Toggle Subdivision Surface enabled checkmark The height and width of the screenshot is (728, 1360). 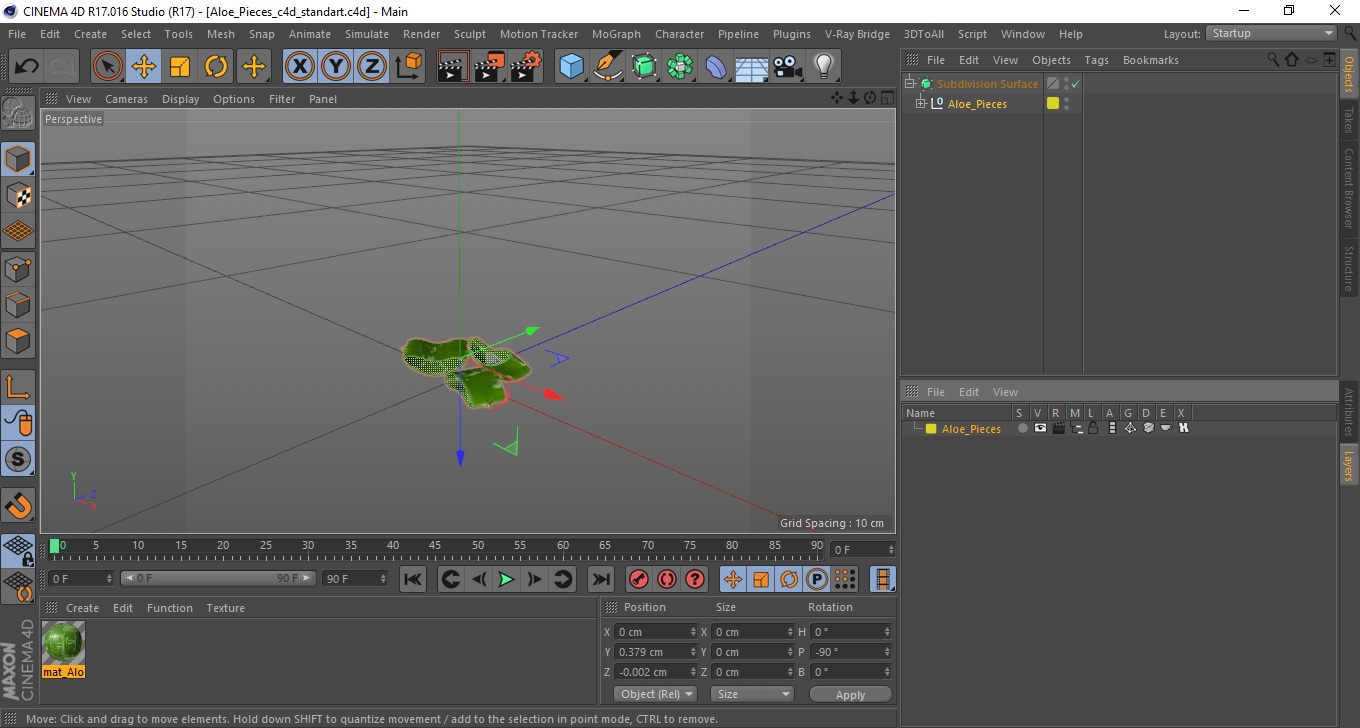point(1076,84)
